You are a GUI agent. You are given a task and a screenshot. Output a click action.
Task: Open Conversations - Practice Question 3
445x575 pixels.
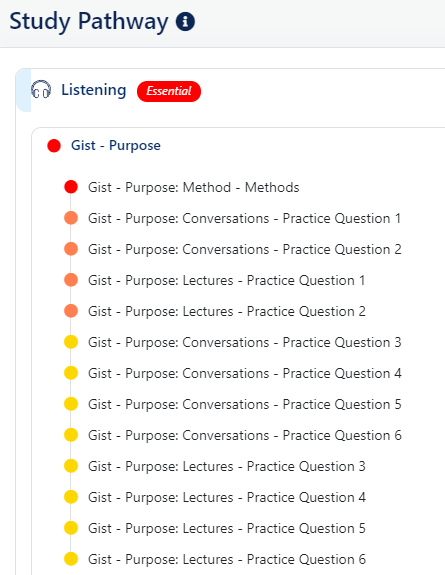click(244, 343)
